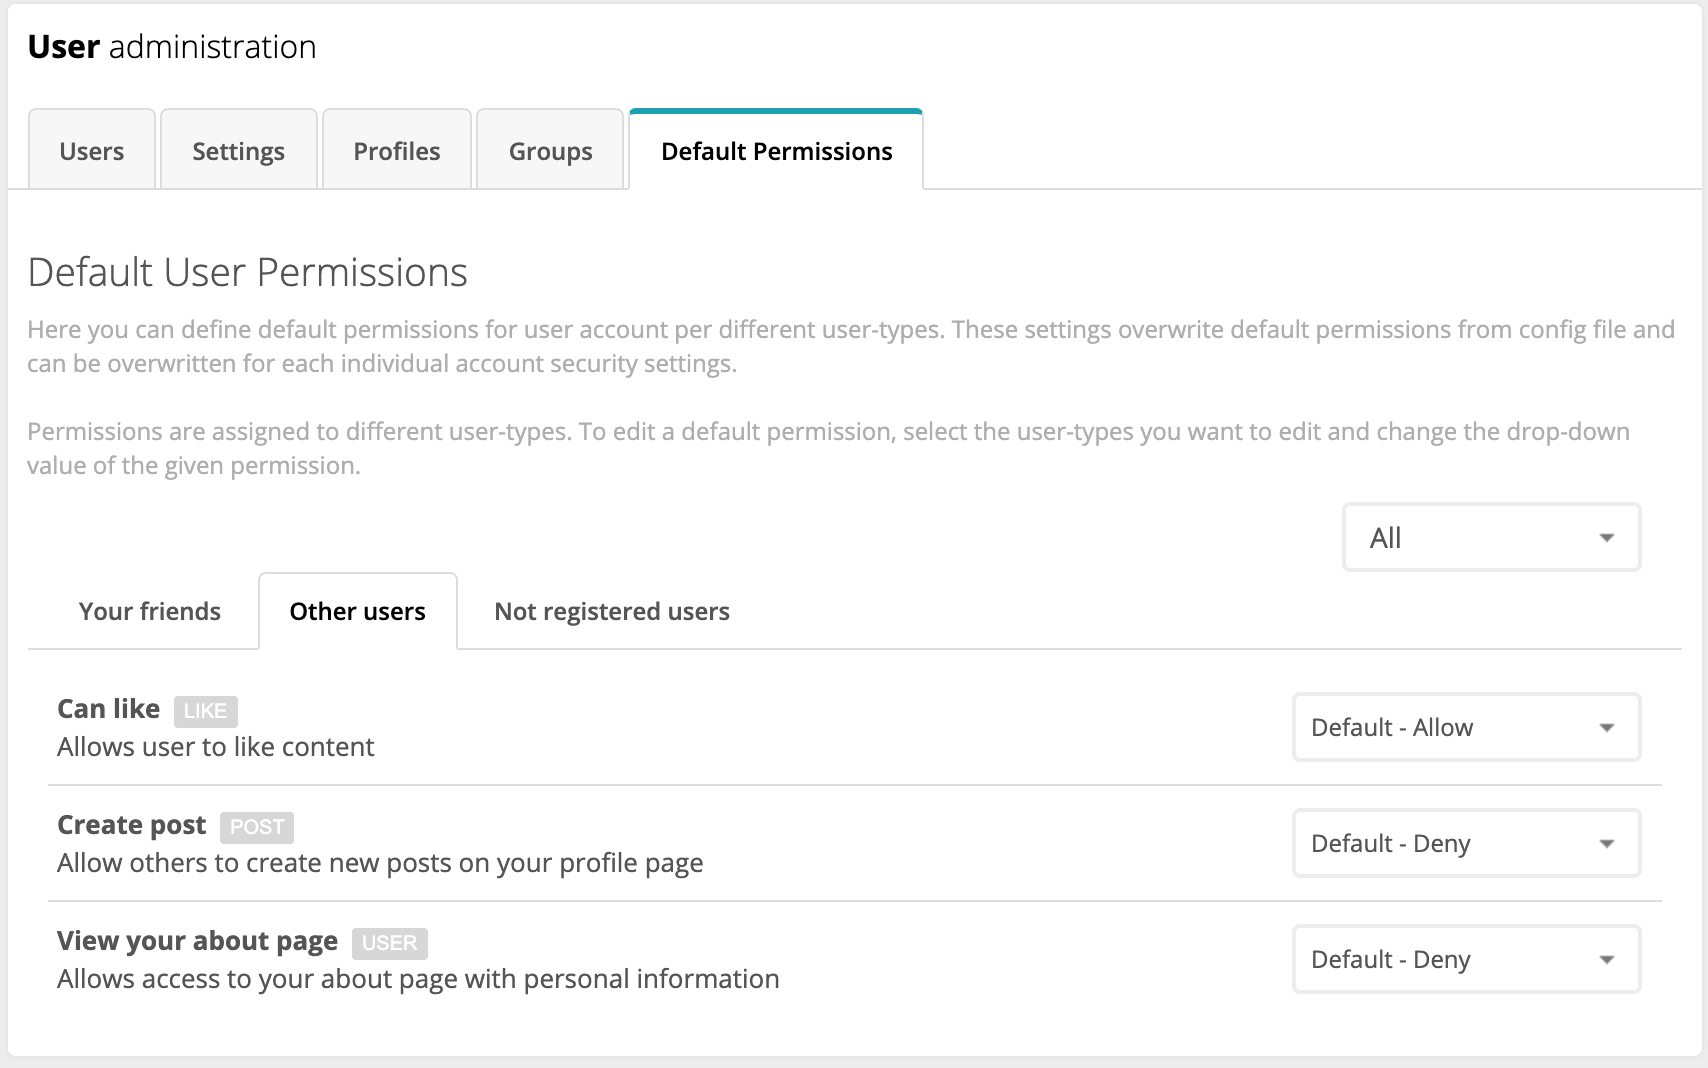The height and width of the screenshot is (1068, 1708).
Task: Click the arrow on the Create post dropdown
Action: click(x=1608, y=843)
